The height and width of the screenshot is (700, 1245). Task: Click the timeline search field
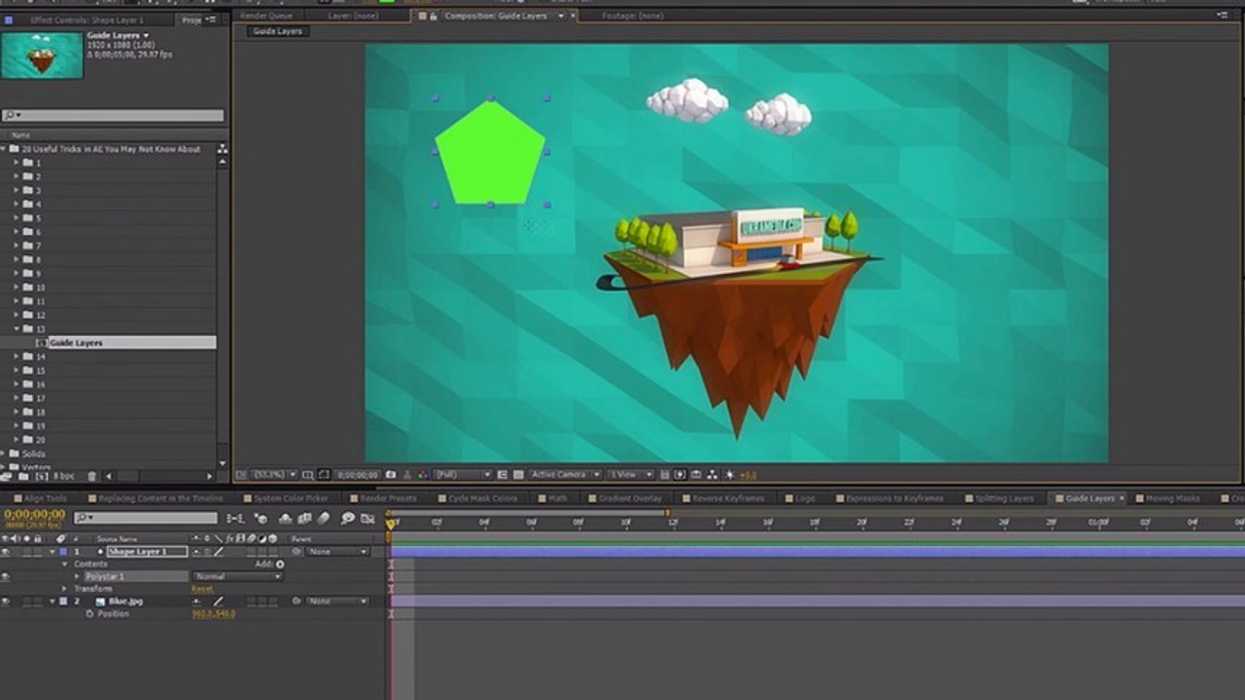[x=145, y=518]
